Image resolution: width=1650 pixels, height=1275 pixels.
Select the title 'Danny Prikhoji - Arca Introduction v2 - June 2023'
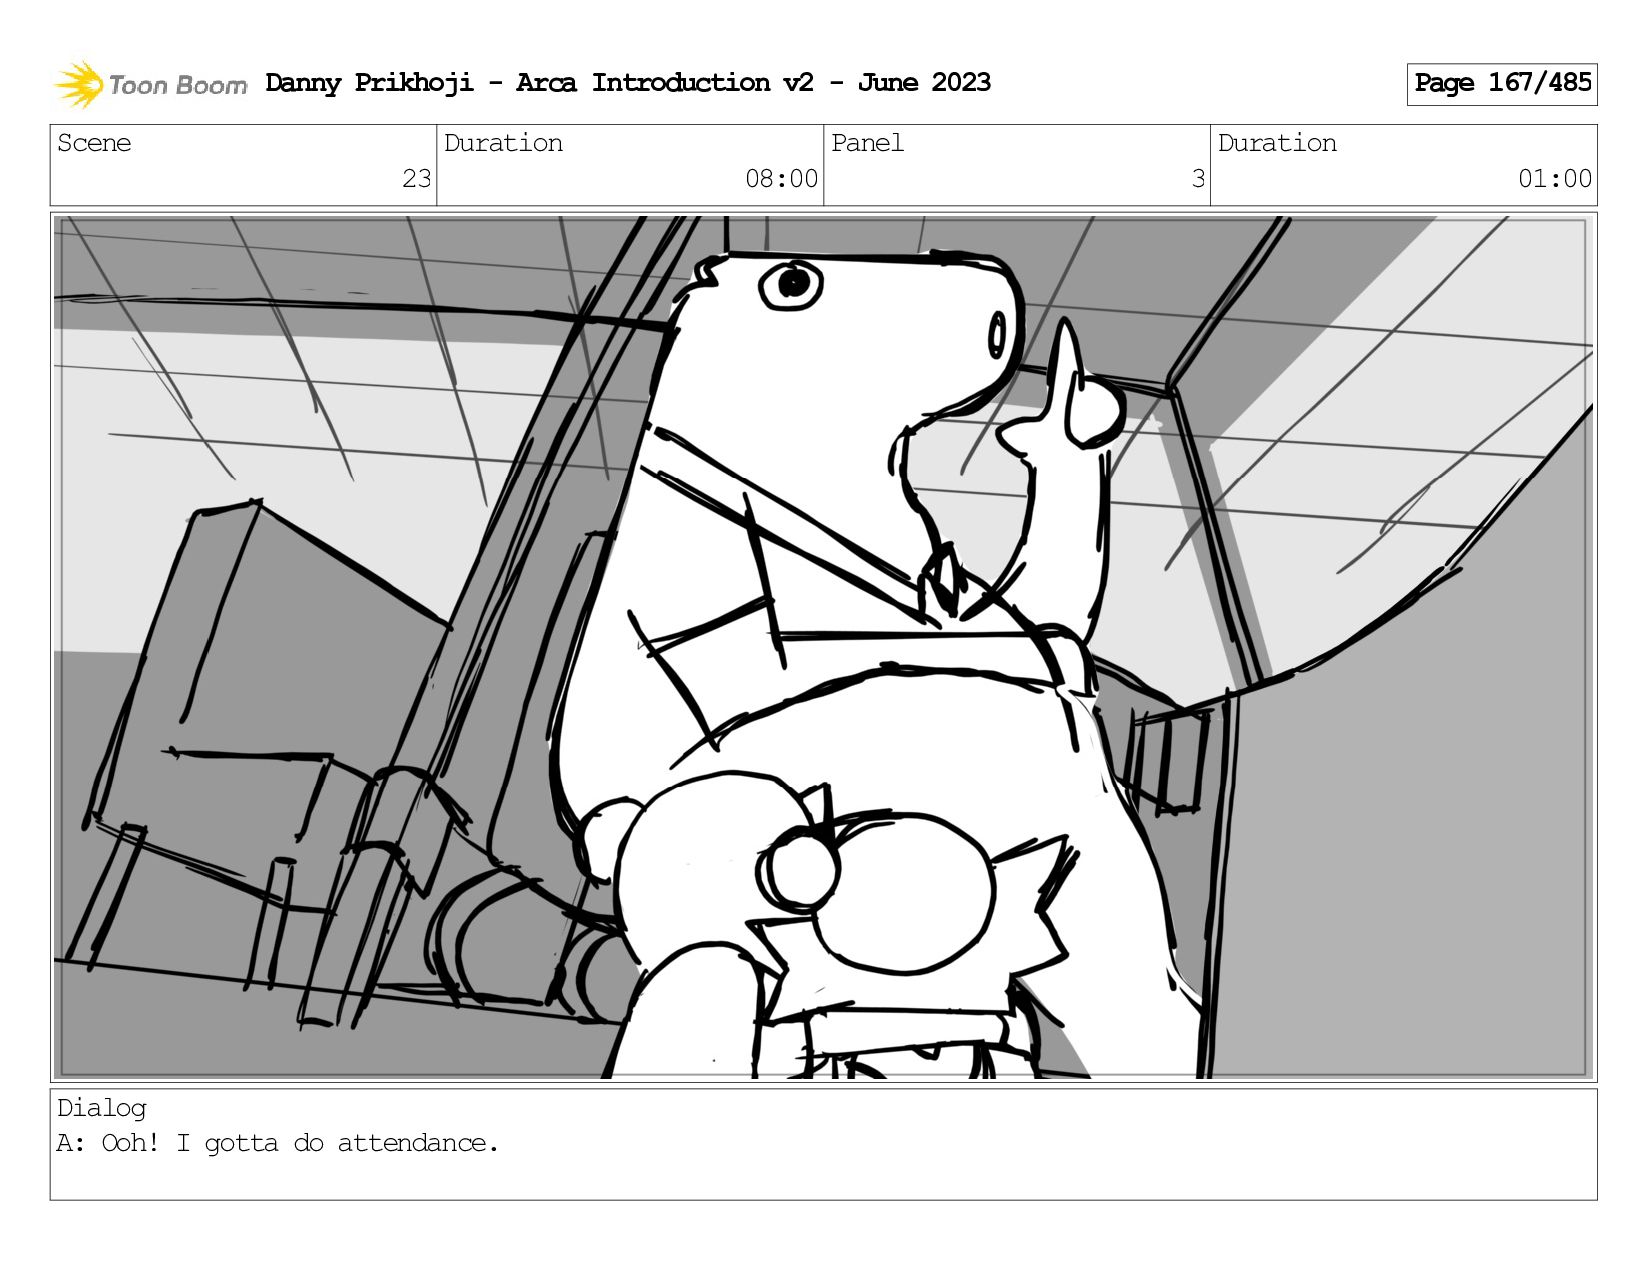pyautogui.click(x=628, y=83)
